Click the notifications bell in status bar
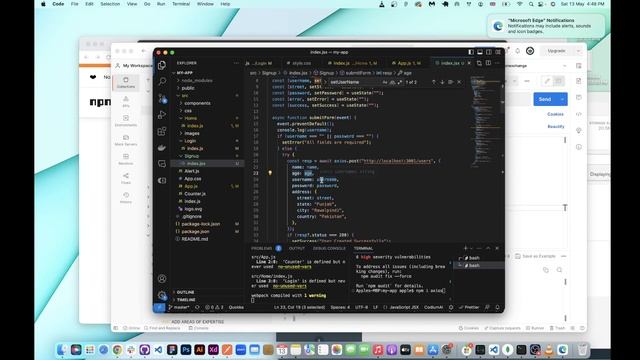The image size is (640, 360). pyautogui.click(x=498, y=307)
